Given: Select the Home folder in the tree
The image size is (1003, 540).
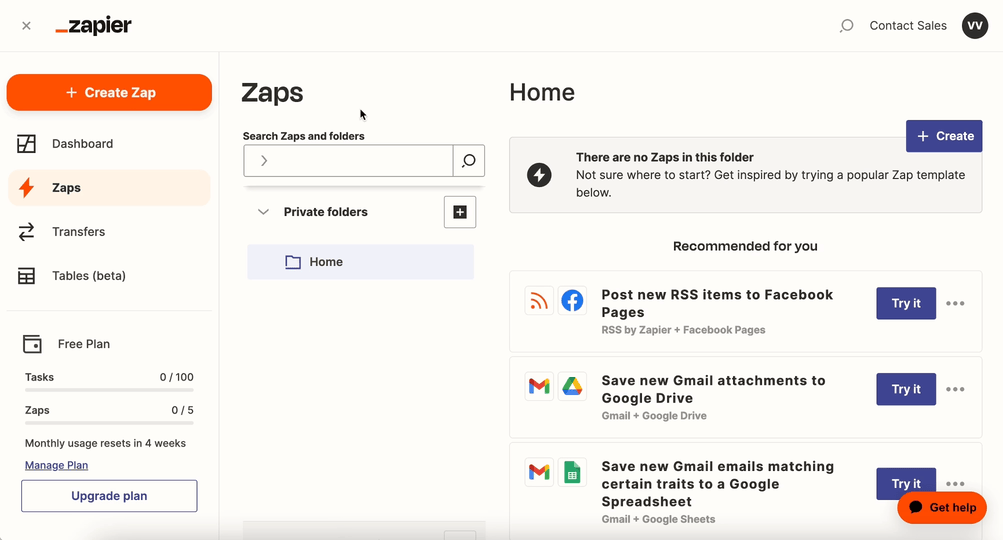Looking at the screenshot, I should point(326,262).
